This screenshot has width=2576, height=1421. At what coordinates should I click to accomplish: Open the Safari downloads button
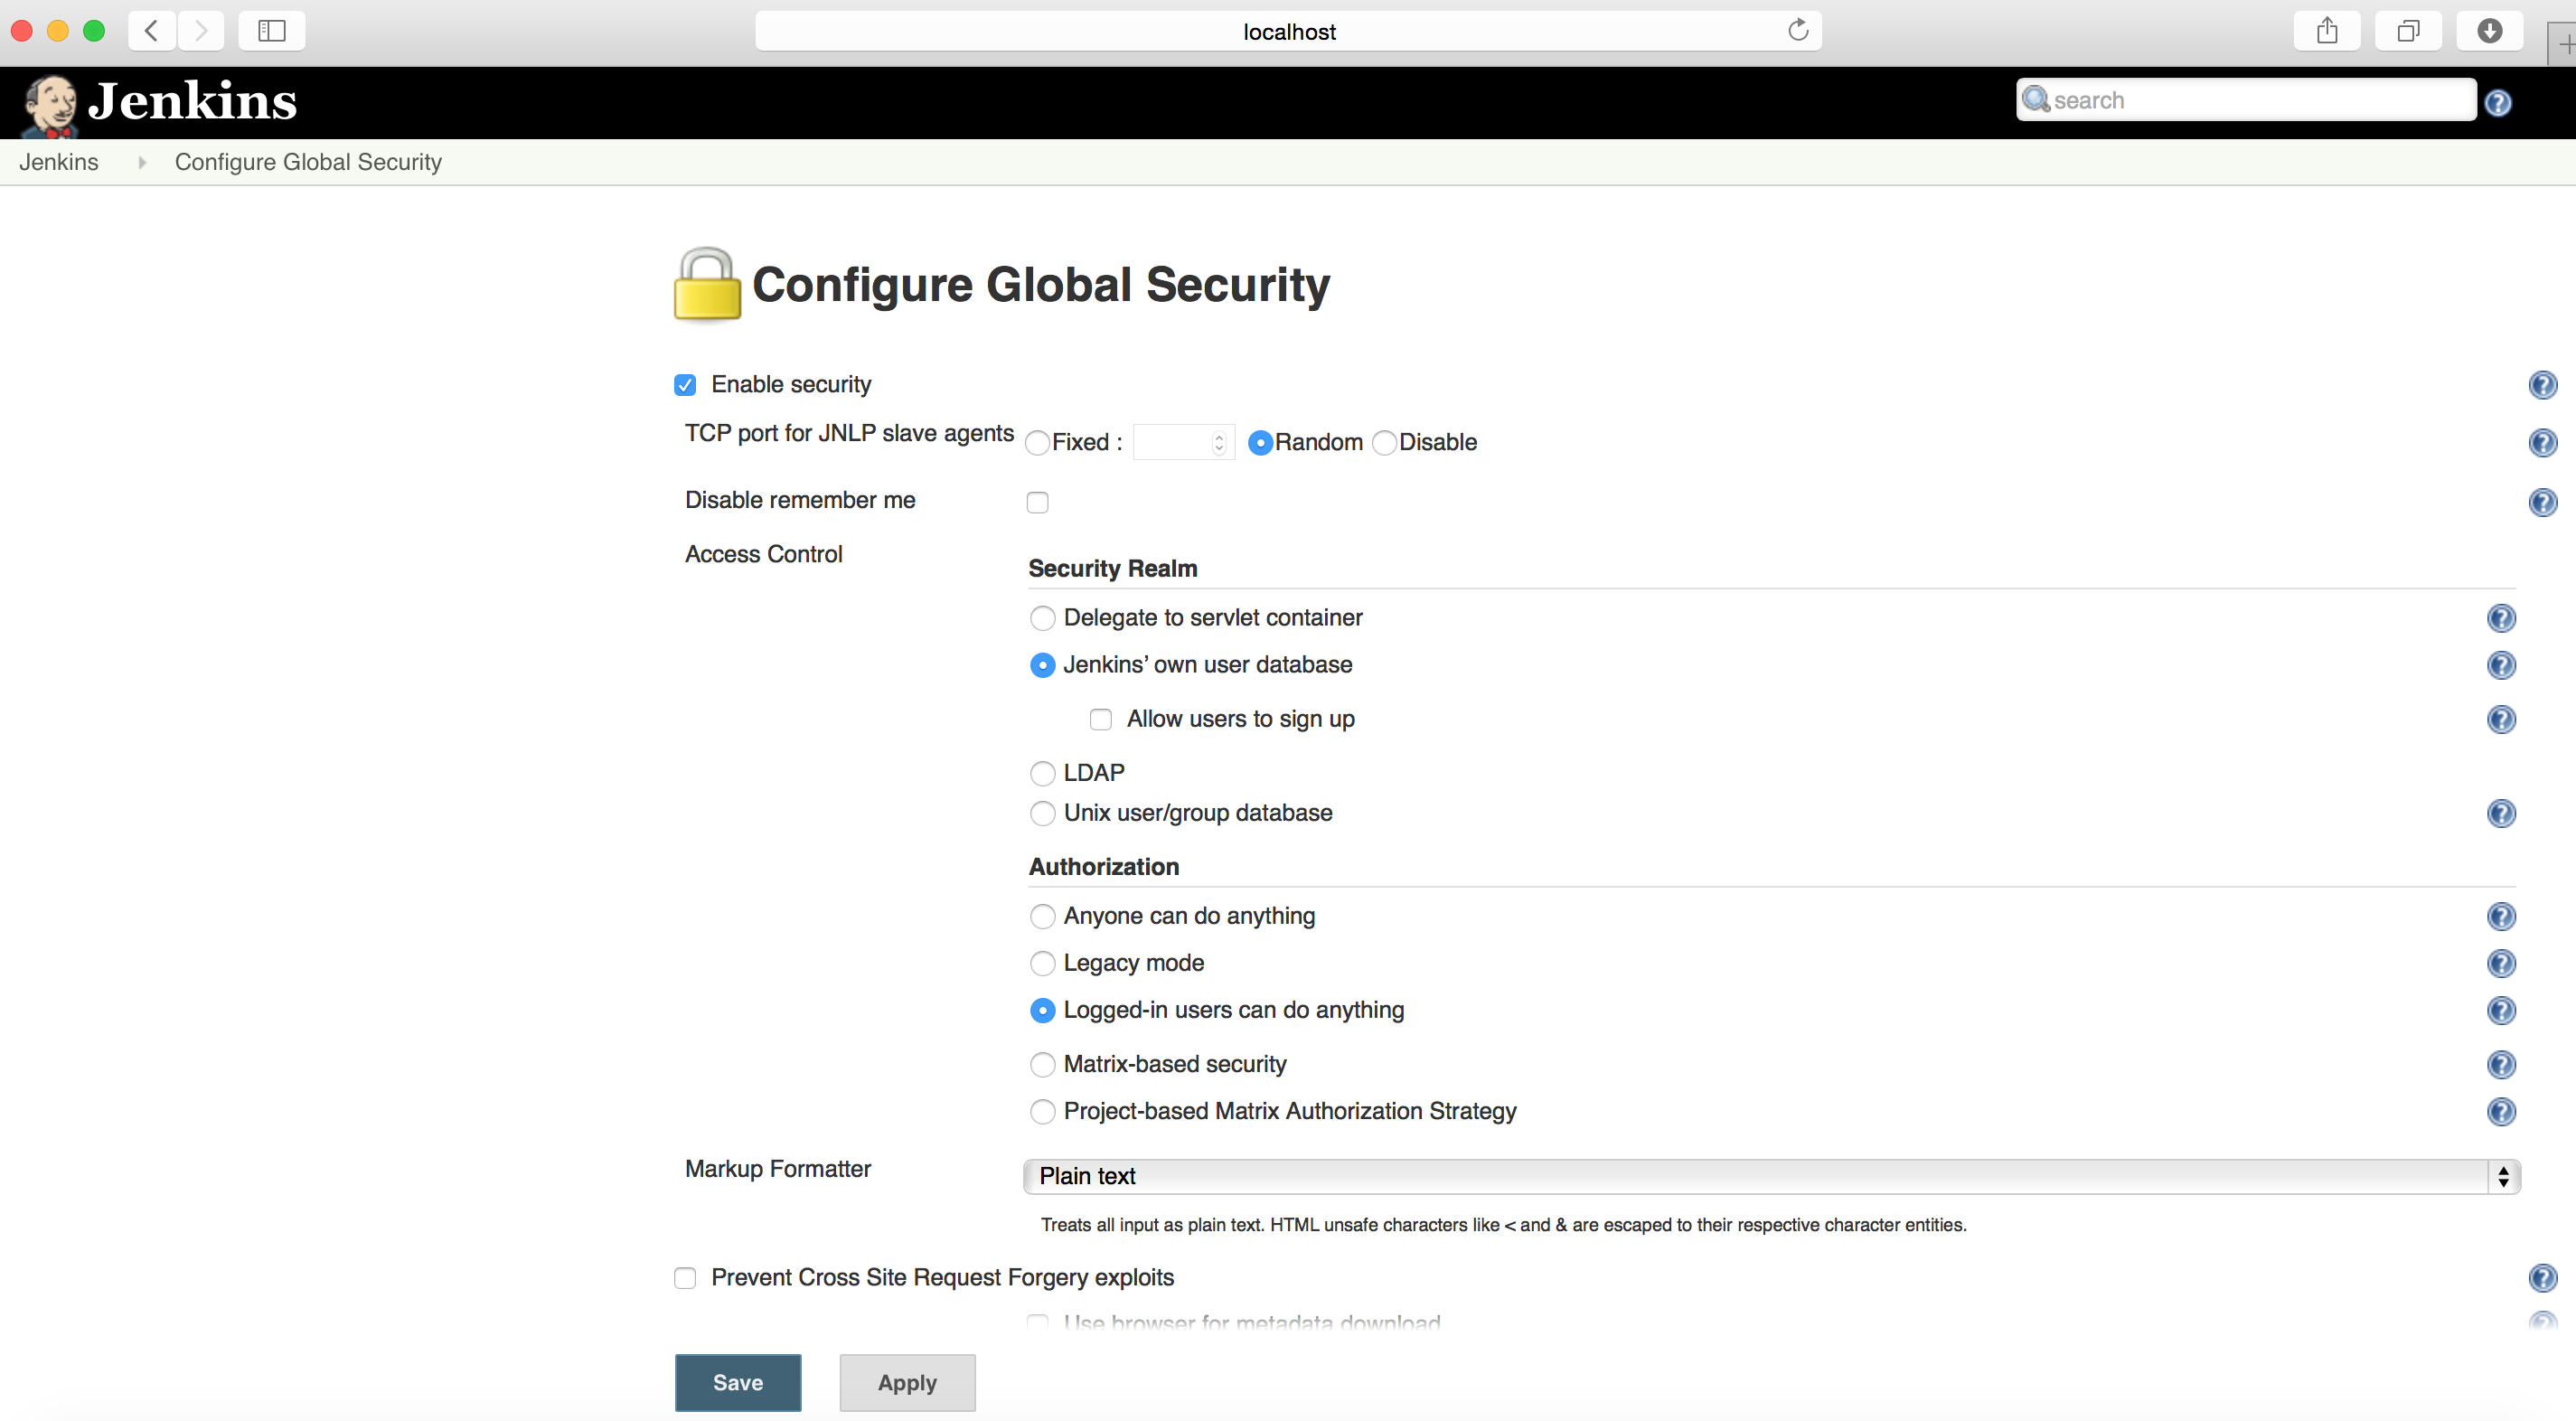click(x=2489, y=31)
